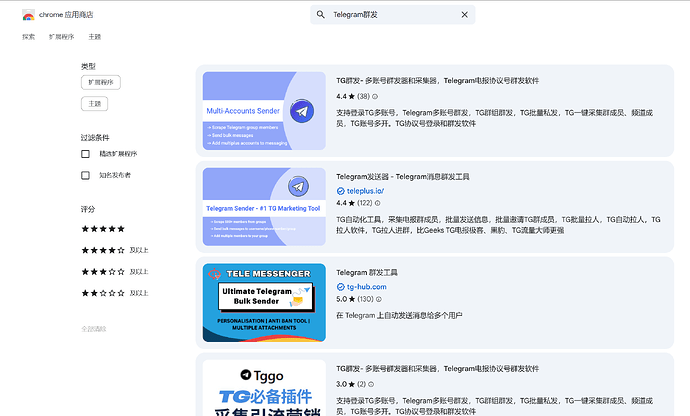Click the 4.4 star rating with 38 reviews
Image resolution: width=690 pixels, height=416 pixels.
pos(353,96)
